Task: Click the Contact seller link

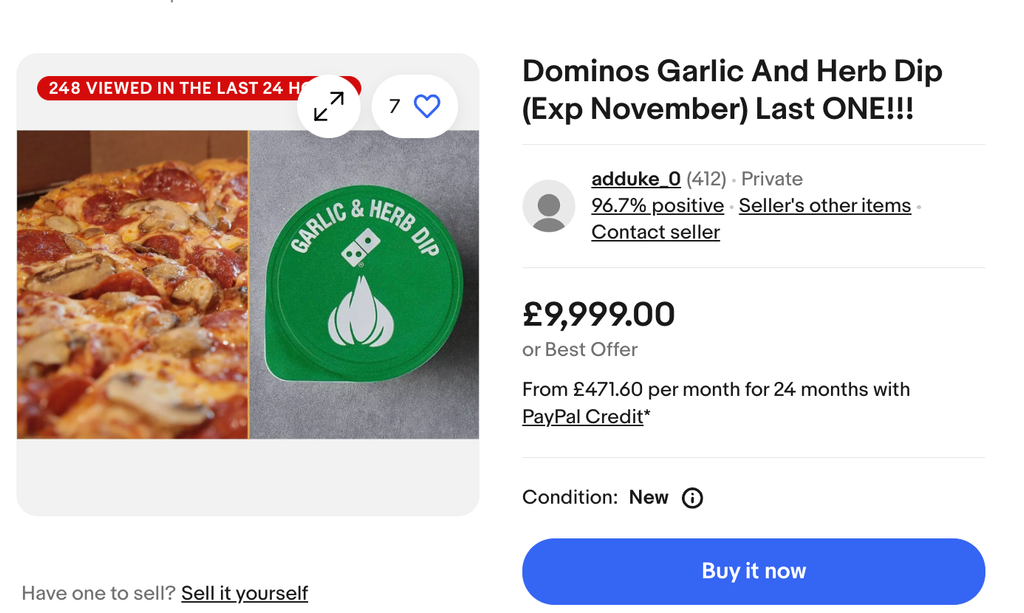Action: [x=655, y=232]
